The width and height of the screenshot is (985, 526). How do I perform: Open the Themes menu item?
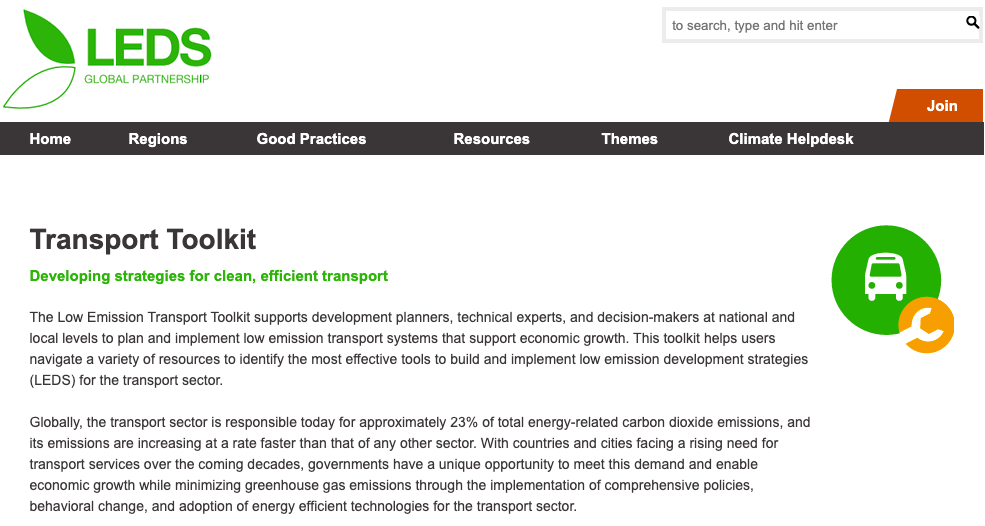tap(629, 139)
